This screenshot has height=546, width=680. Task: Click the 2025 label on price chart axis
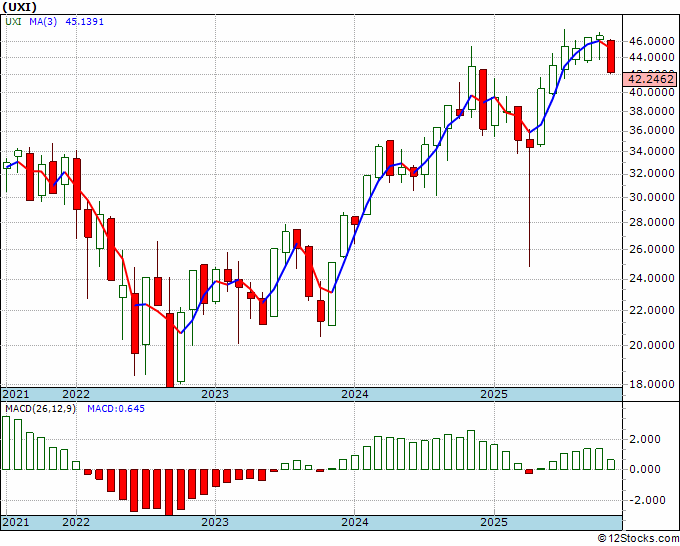[x=494, y=394]
